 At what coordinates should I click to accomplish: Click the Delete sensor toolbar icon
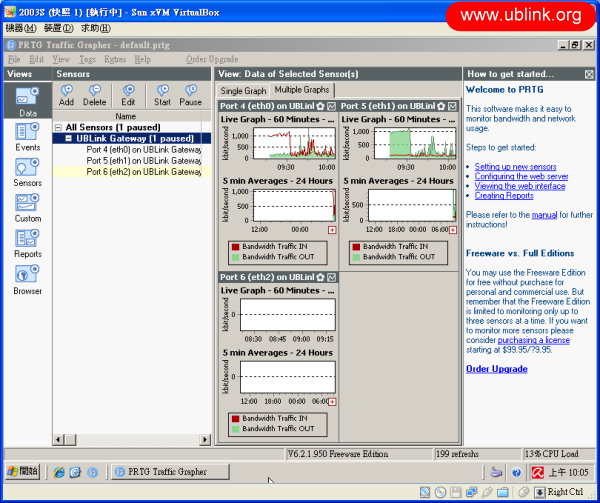tap(95, 95)
